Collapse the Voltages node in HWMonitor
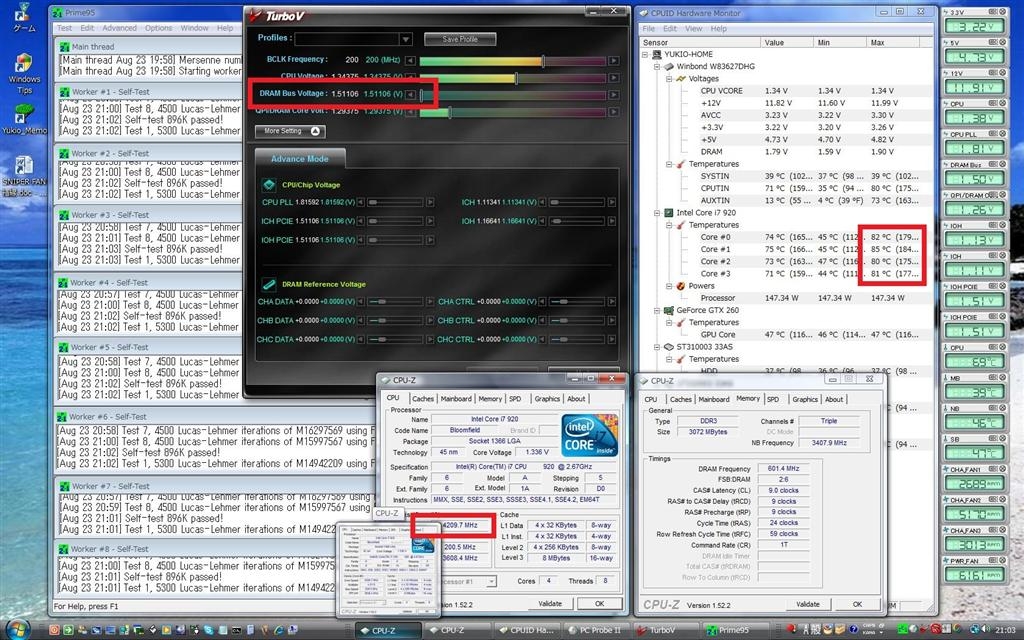This screenshot has width=1024, height=640. (669, 78)
